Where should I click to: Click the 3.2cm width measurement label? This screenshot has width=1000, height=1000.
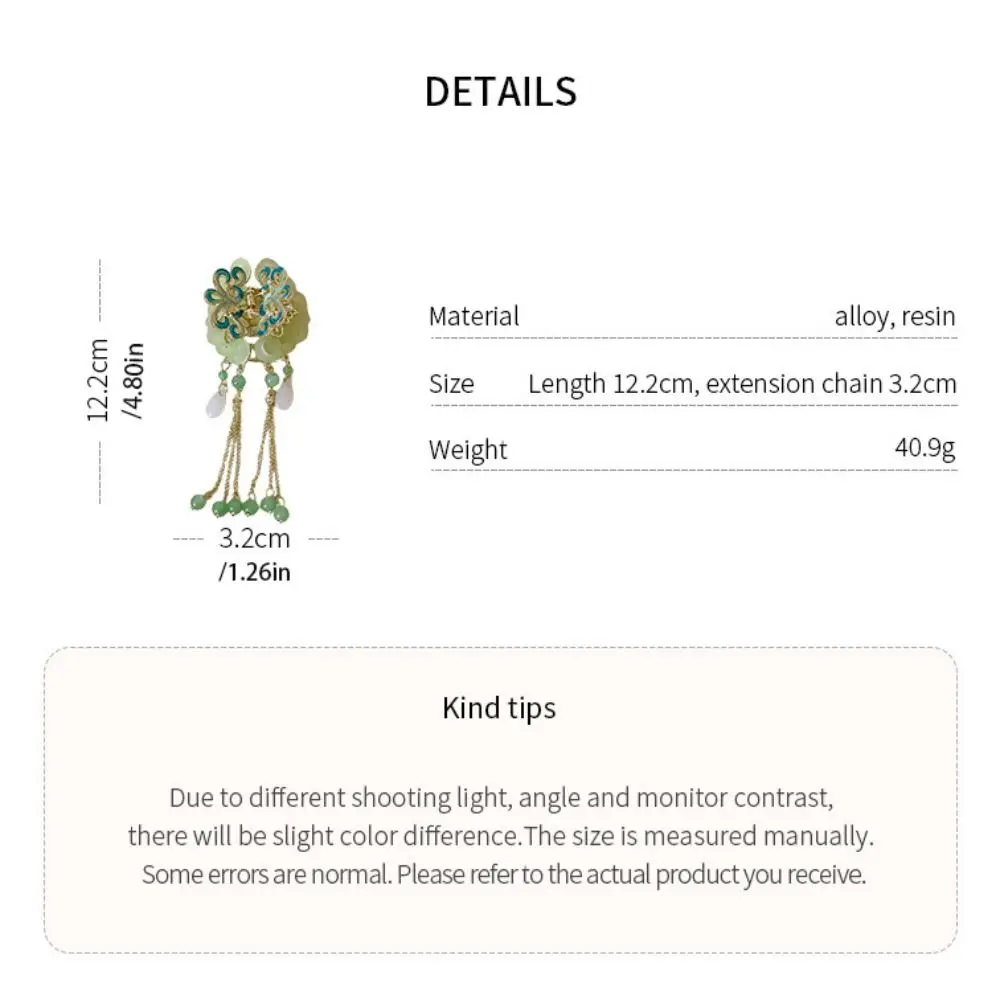pyautogui.click(x=254, y=538)
